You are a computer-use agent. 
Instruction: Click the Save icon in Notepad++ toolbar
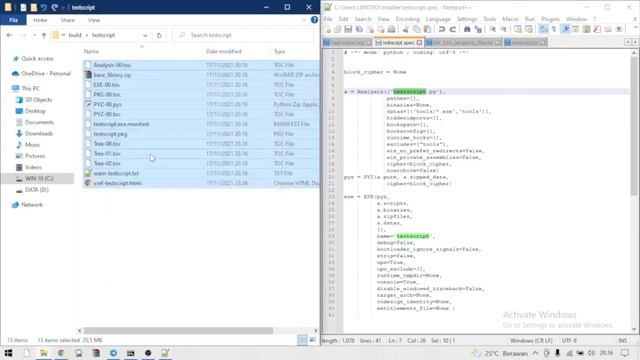click(348, 29)
